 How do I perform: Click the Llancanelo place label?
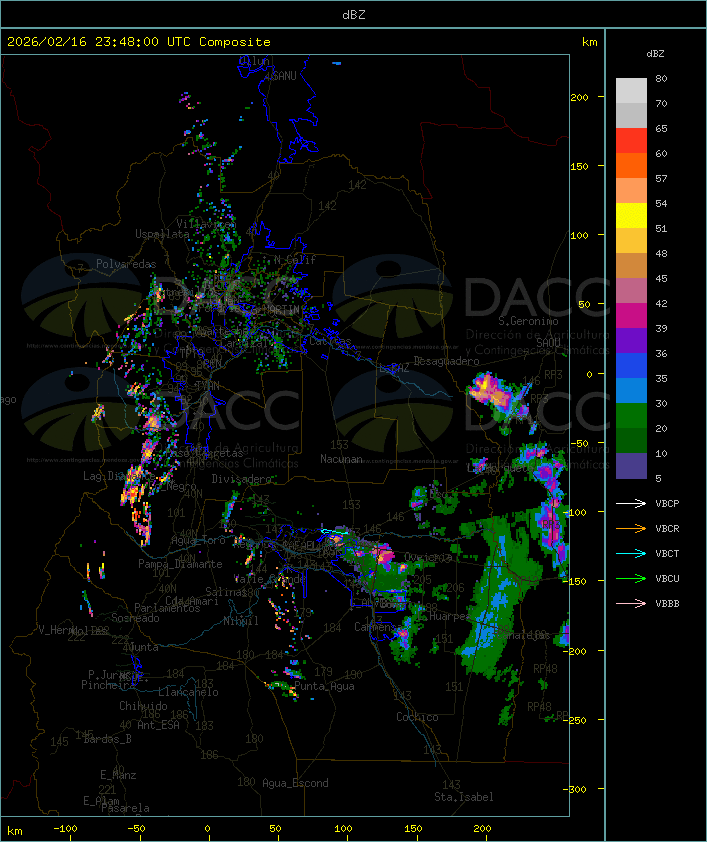[188, 692]
